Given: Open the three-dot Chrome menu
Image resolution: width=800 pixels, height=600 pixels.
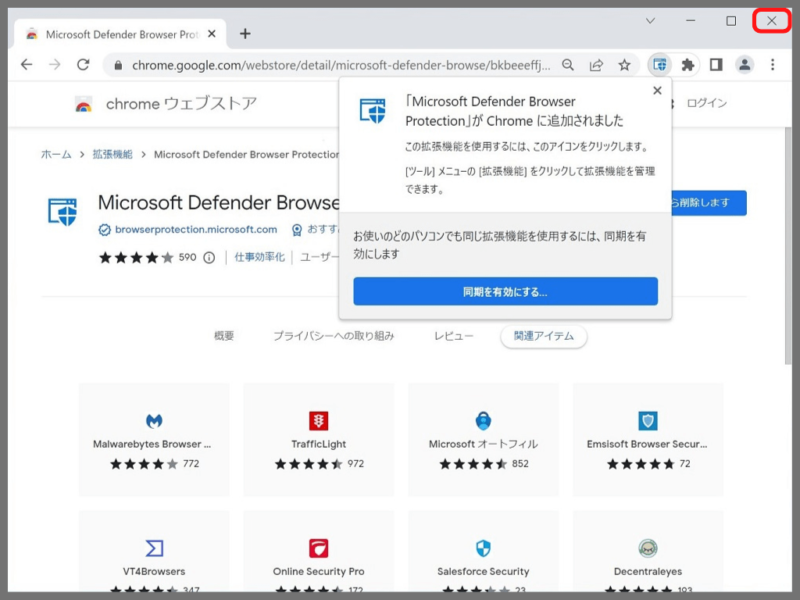Looking at the screenshot, I should [x=773, y=64].
